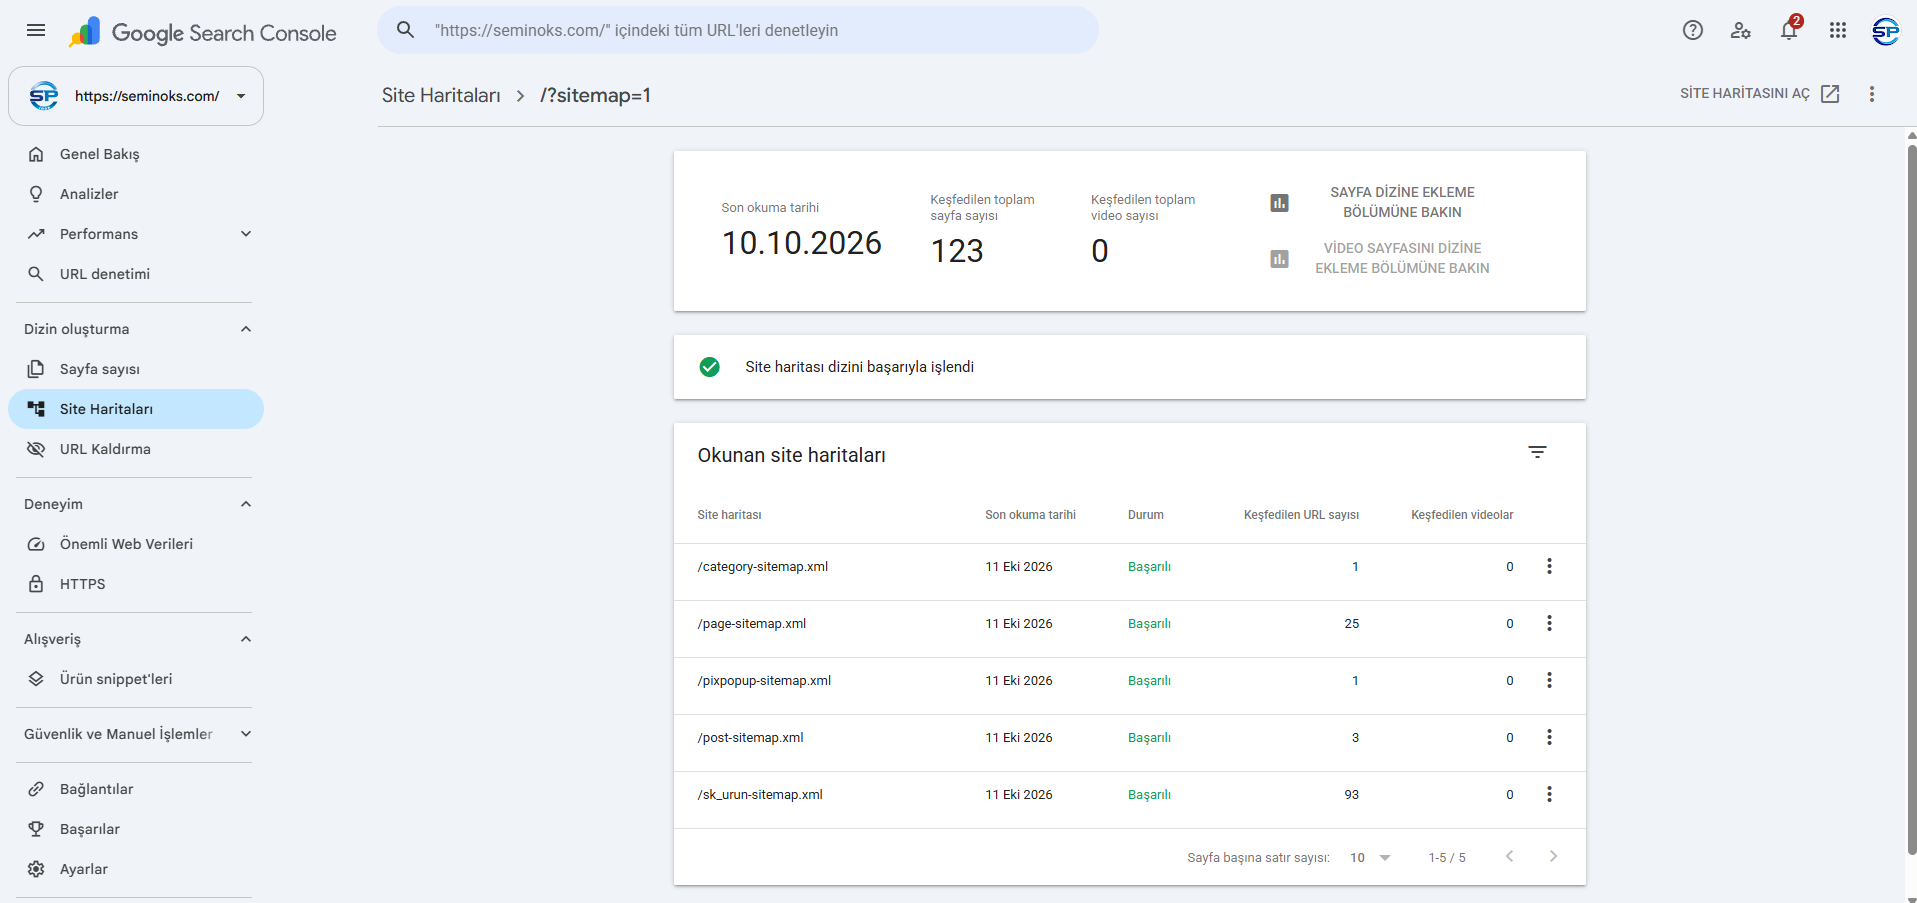Open page more-options menu next to SİTE HARİTASINI AÇ
1917x903 pixels.
point(1872,94)
